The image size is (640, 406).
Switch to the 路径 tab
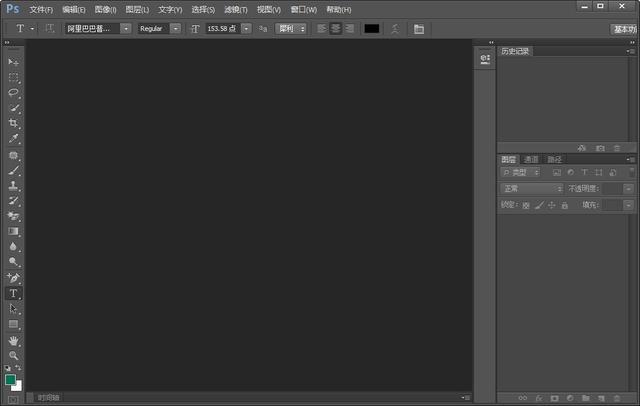coord(555,160)
